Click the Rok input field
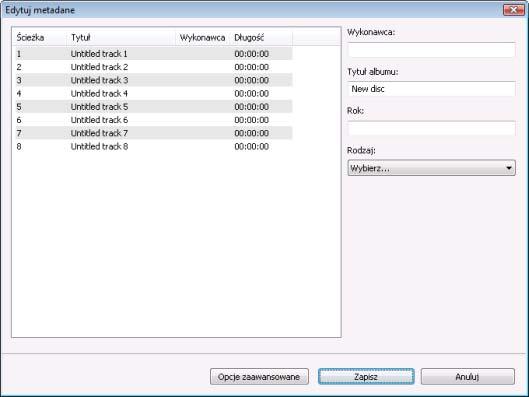 click(x=431, y=129)
